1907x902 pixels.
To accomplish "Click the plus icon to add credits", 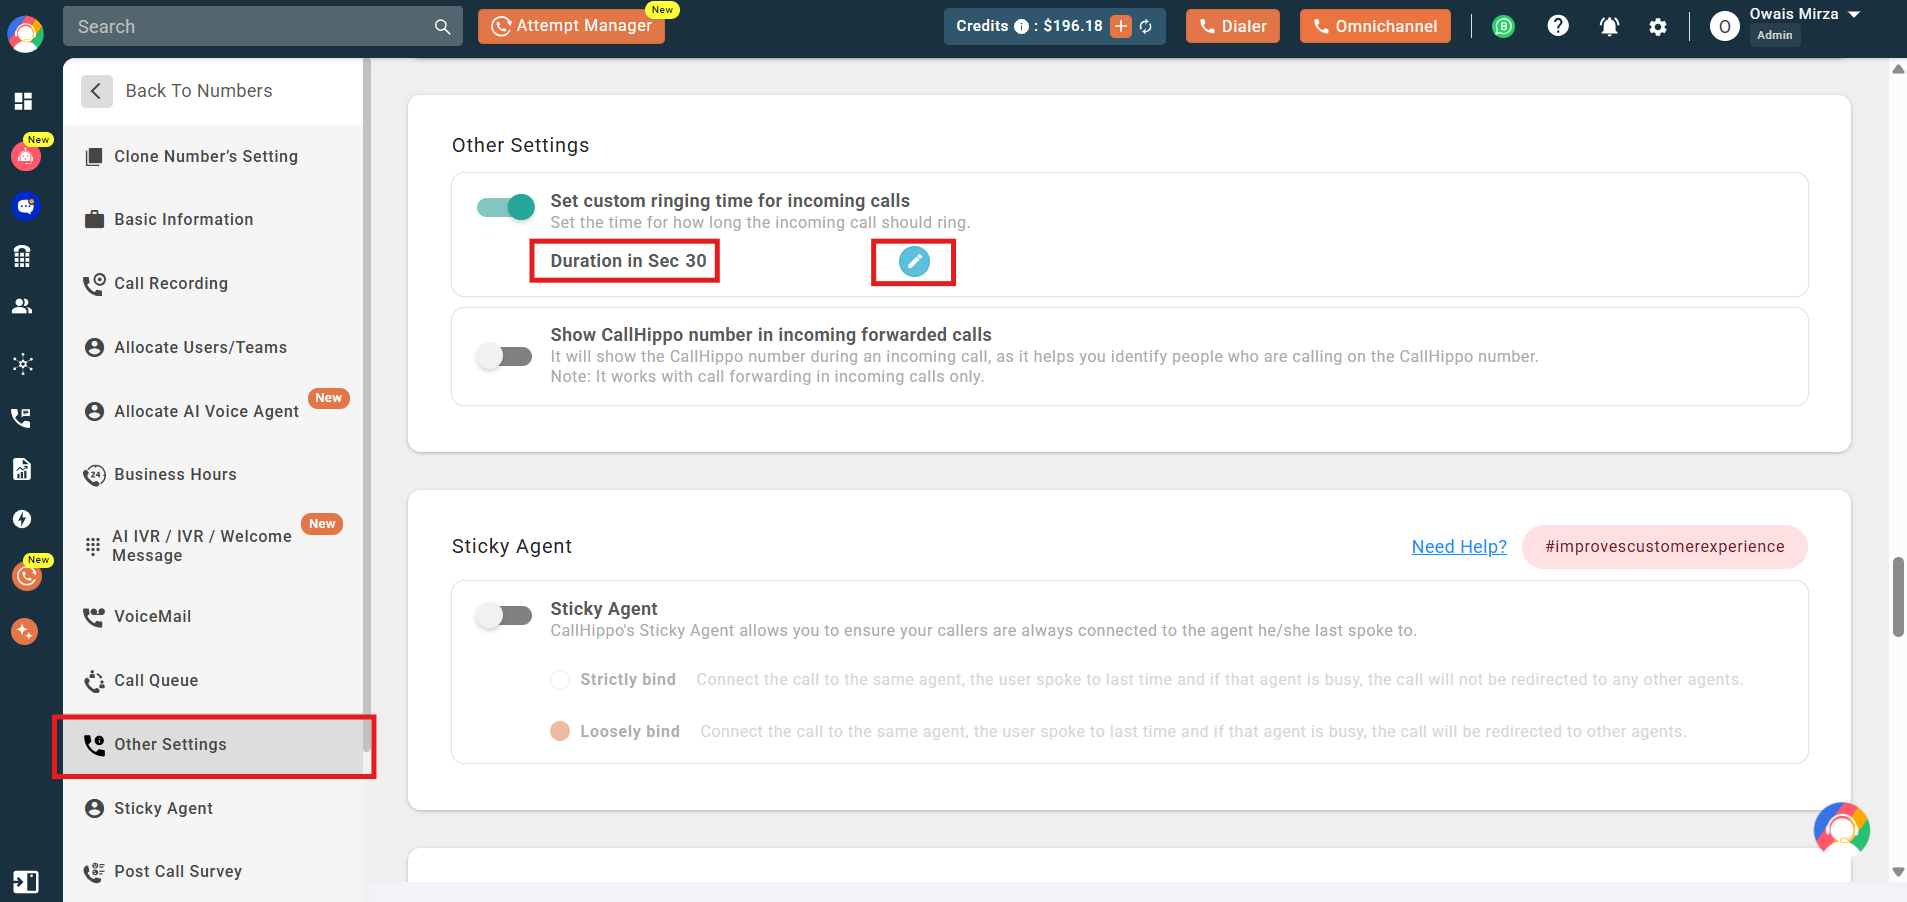I will (1121, 27).
